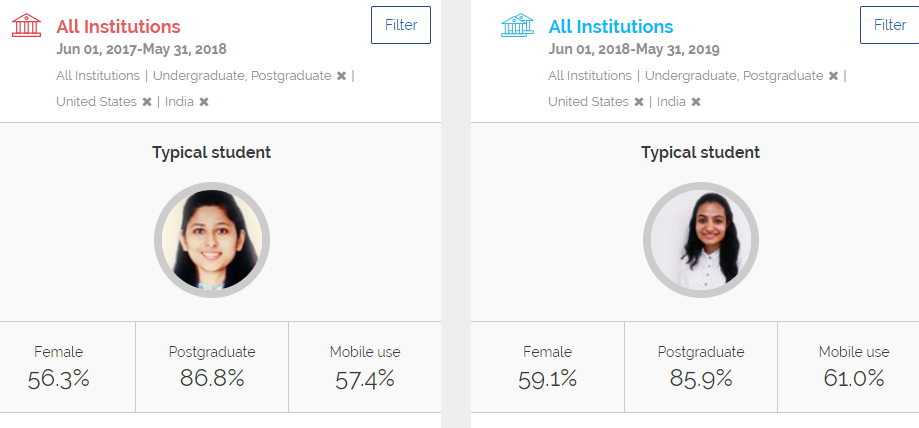Click the Mobile use 57.4% statistic
The image size is (919, 428).
[365, 367]
